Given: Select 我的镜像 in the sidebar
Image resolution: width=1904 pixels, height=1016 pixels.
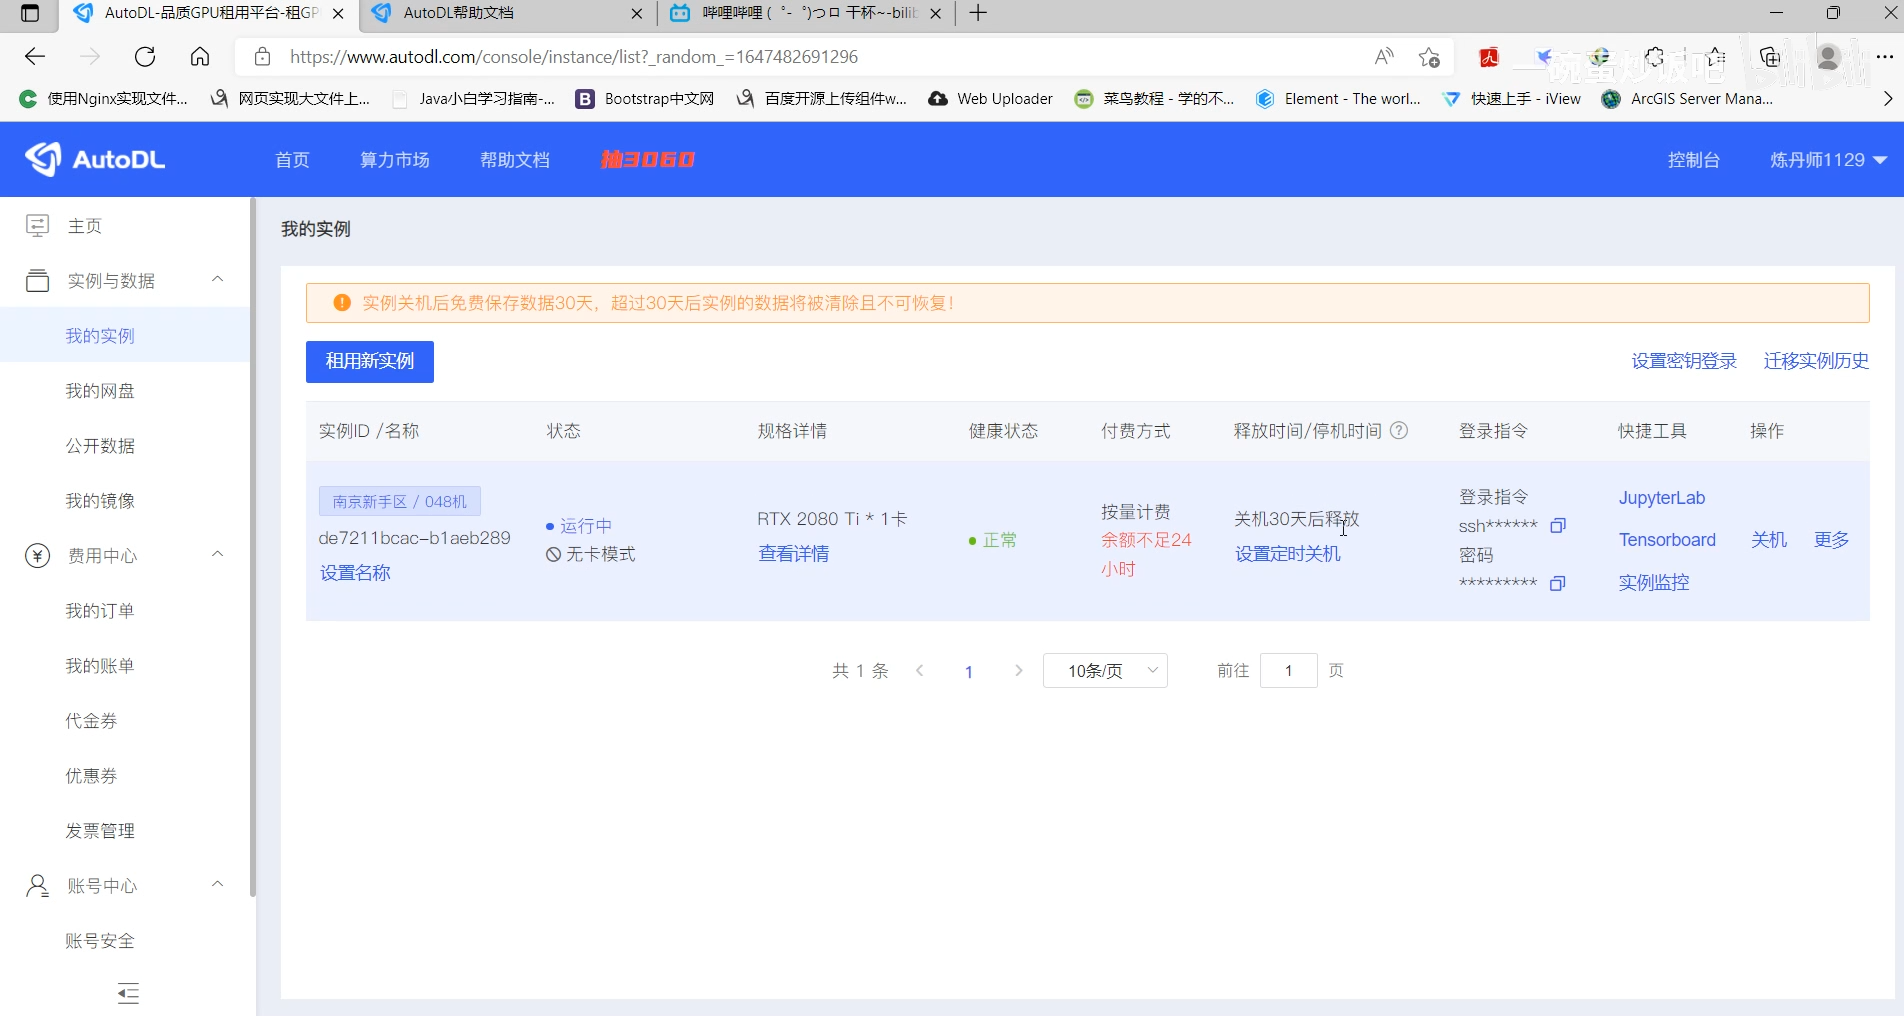Looking at the screenshot, I should (125, 501).
